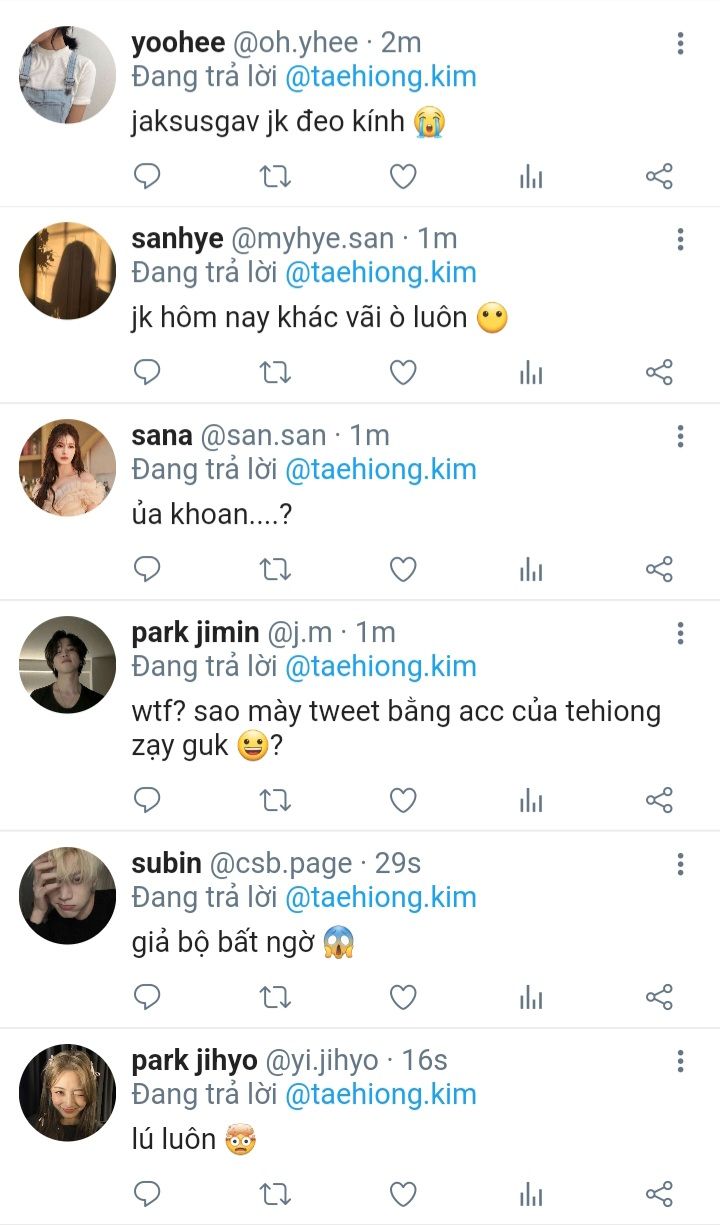Screen dimensions: 720x1225
Task: Open sana's profile picture
Action: coord(68,468)
